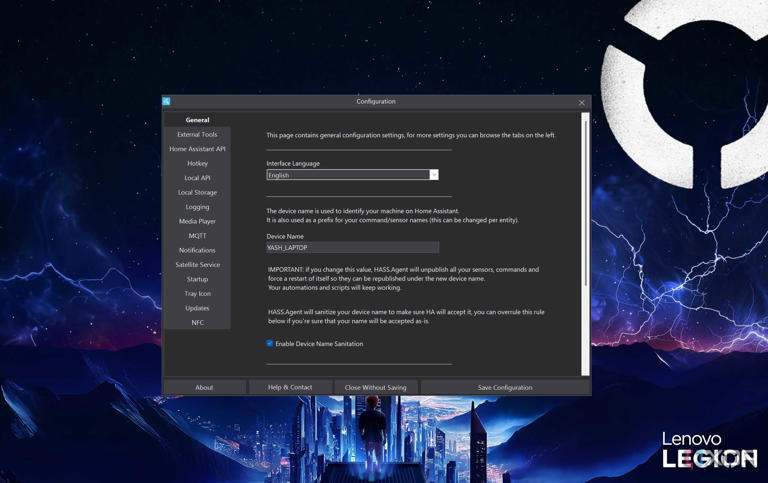The width and height of the screenshot is (768, 483).
Task: Click the About button
Action: tap(204, 387)
